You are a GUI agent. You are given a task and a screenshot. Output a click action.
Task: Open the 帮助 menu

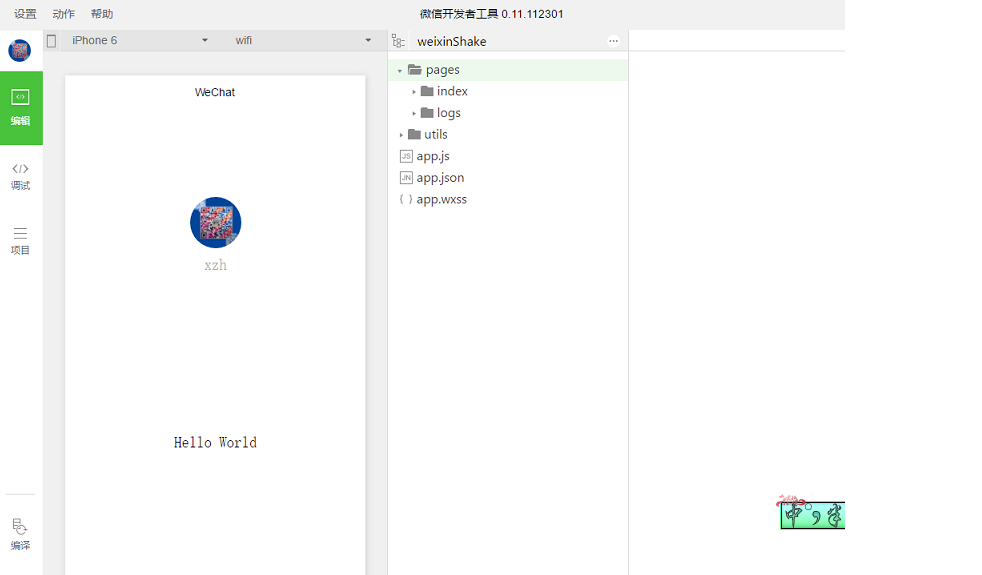tap(101, 14)
